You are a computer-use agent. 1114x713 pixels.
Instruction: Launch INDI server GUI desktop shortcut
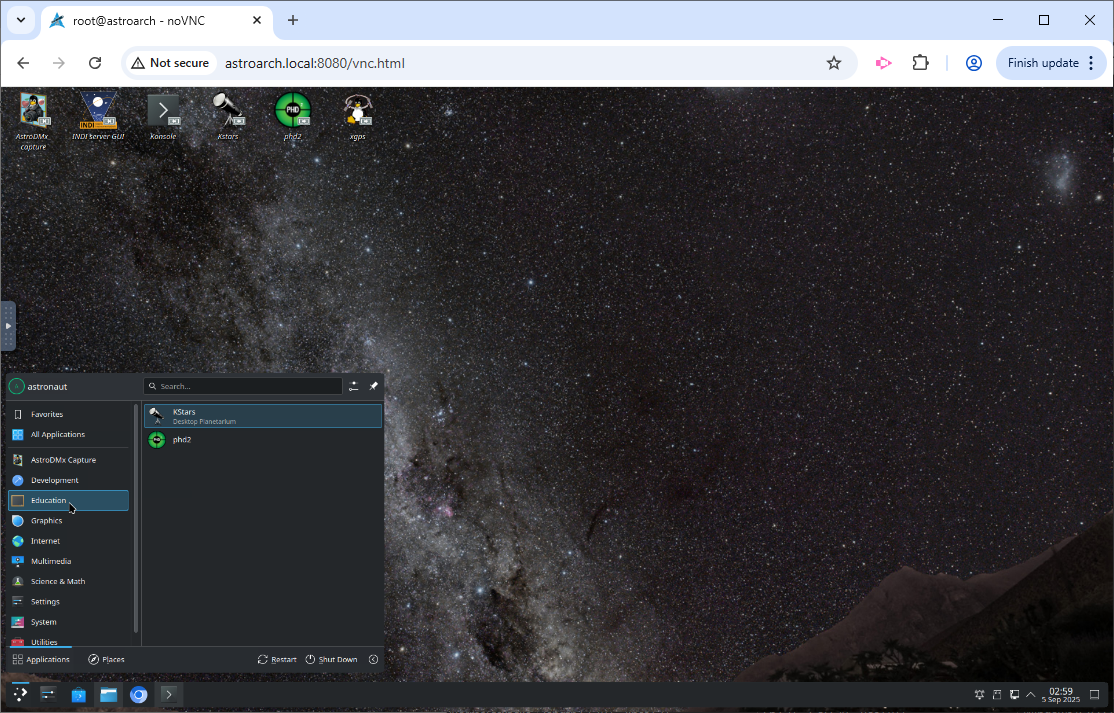click(98, 116)
